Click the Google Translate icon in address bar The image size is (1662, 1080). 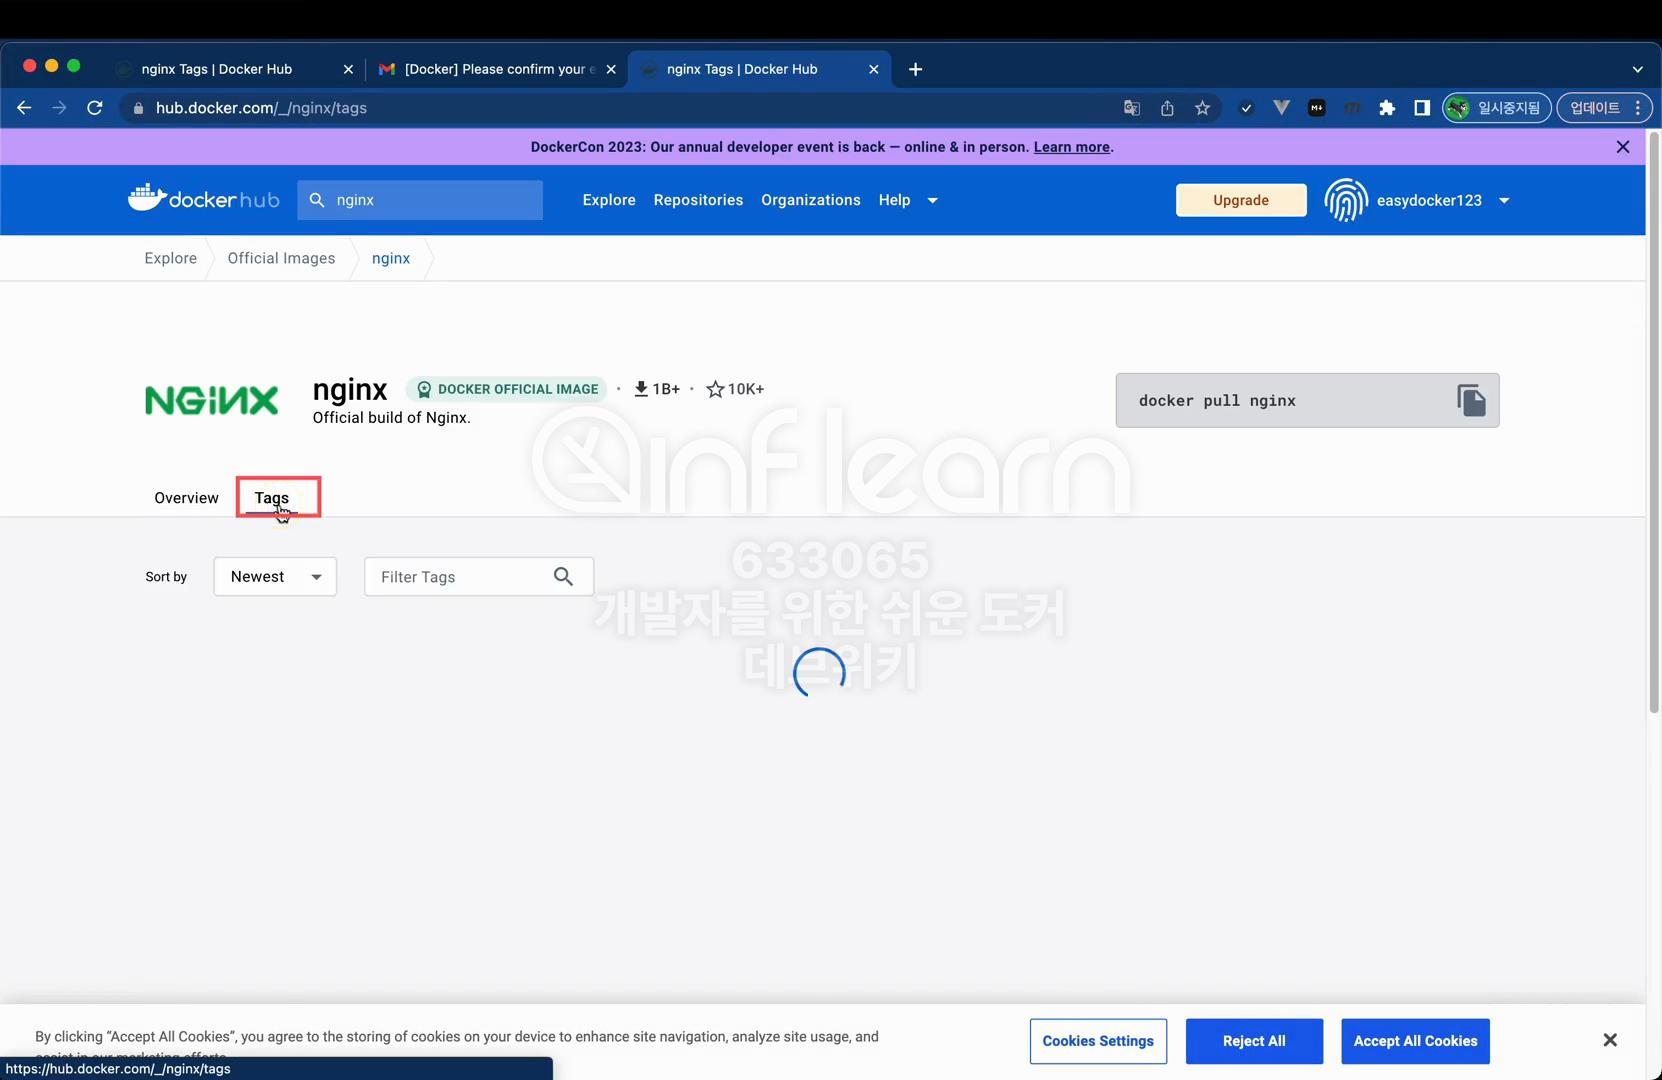click(x=1131, y=108)
